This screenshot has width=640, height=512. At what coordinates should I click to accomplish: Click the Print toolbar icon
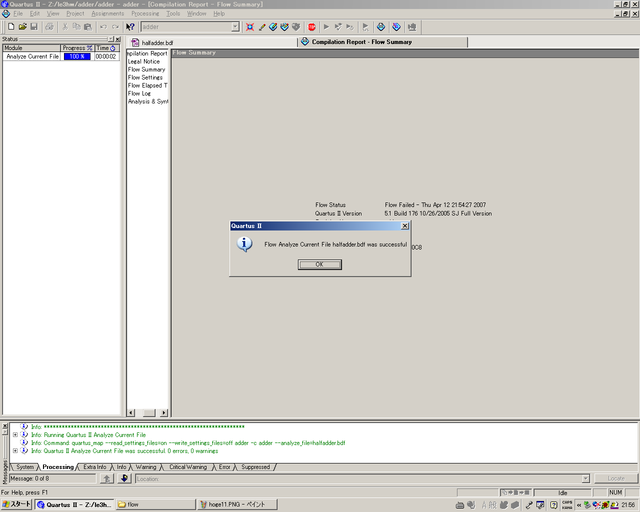[49, 27]
